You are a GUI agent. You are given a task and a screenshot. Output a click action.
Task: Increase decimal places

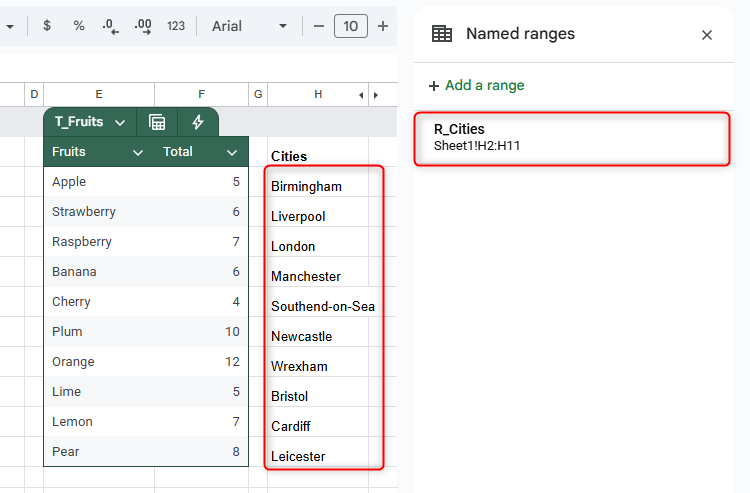click(143, 26)
